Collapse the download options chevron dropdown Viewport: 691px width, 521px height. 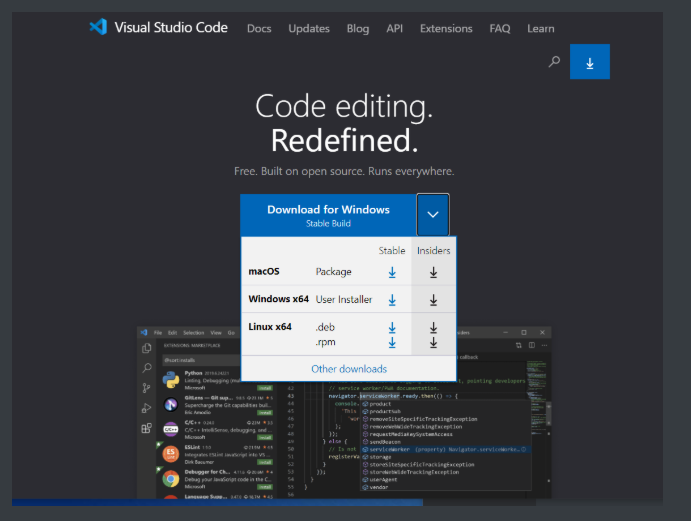[x=433, y=215]
